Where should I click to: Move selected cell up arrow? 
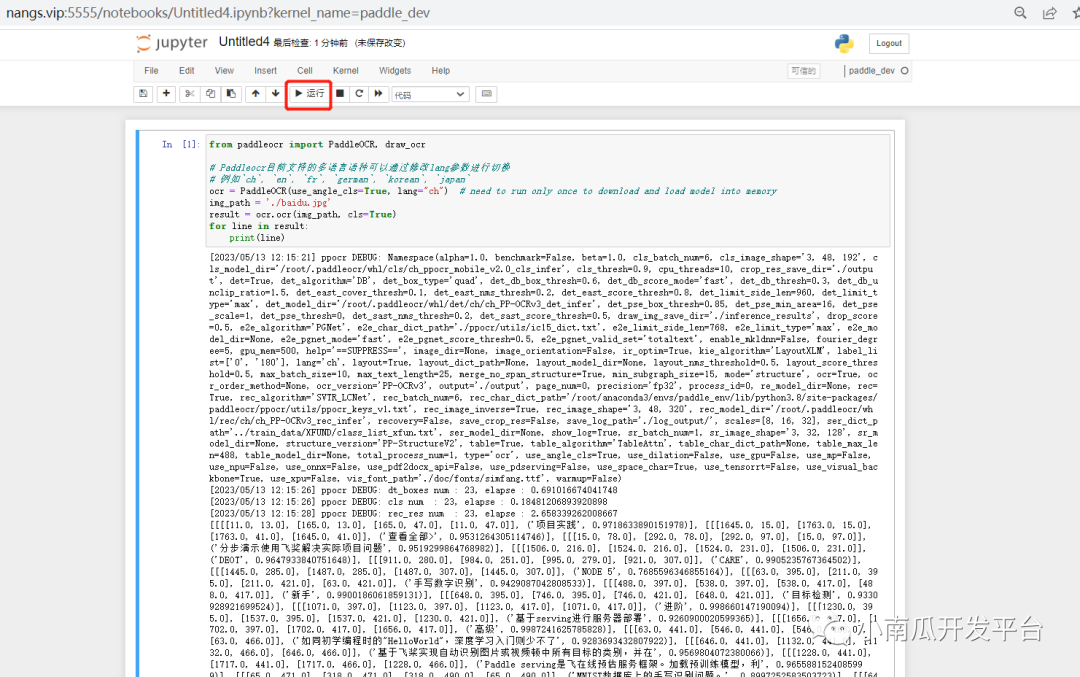[256, 94]
